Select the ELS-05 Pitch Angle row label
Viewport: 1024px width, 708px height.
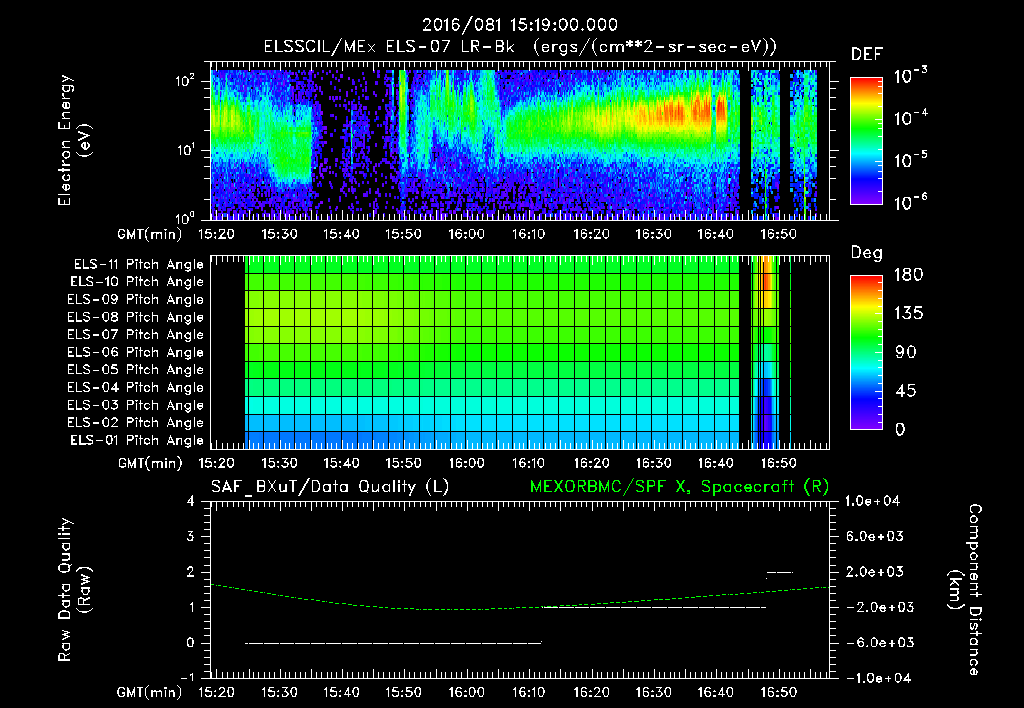(x=135, y=370)
